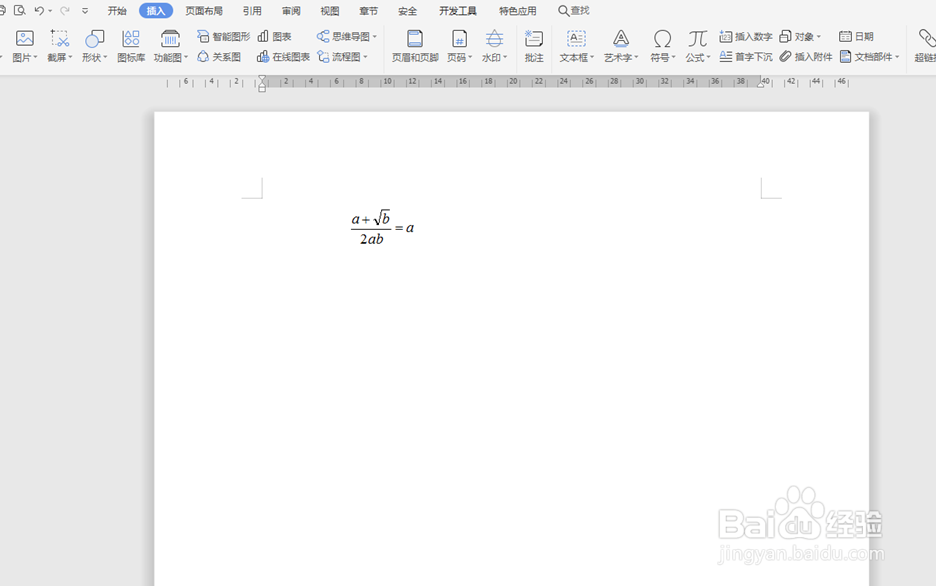
Task: Click the right indent marker on ruler
Action: [760, 84]
